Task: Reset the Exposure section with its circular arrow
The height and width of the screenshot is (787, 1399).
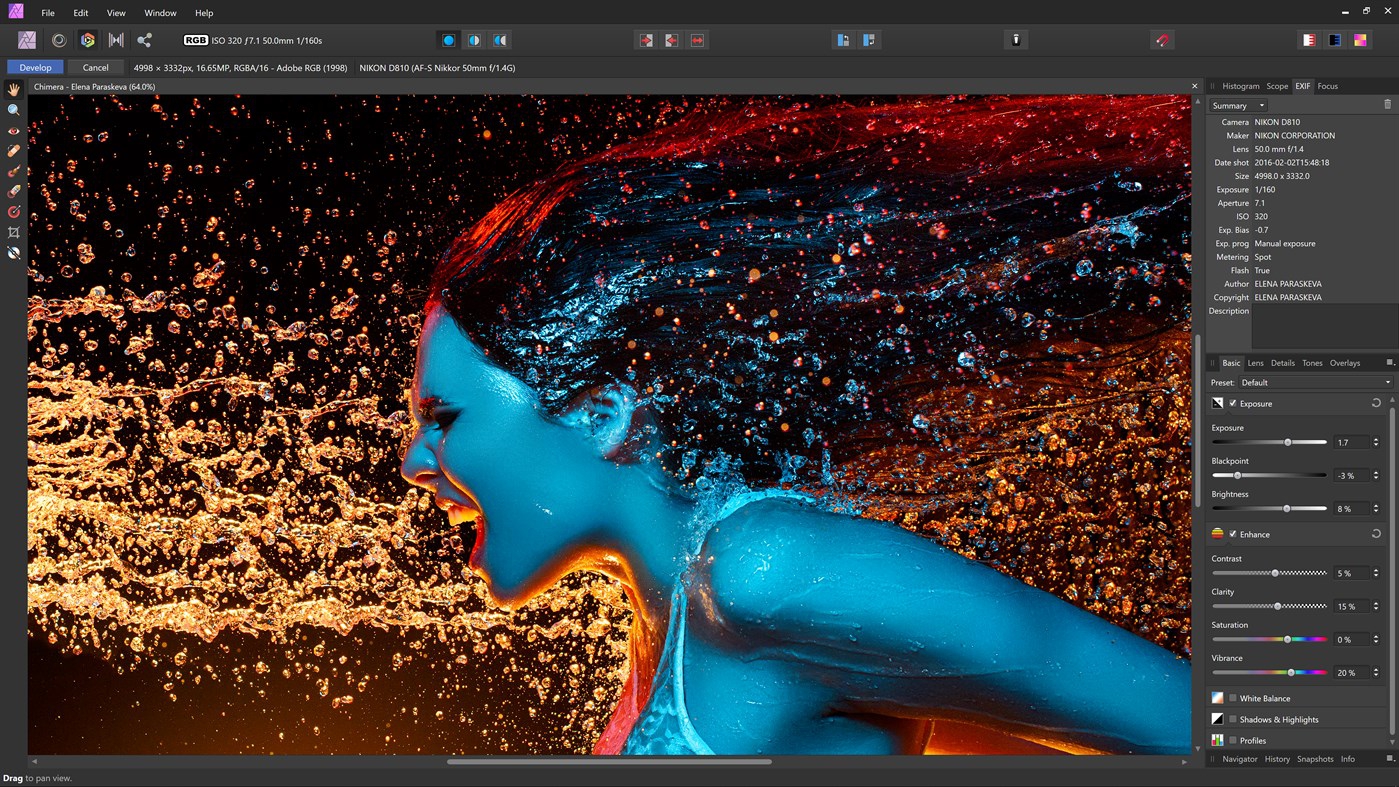Action: click(x=1376, y=403)
